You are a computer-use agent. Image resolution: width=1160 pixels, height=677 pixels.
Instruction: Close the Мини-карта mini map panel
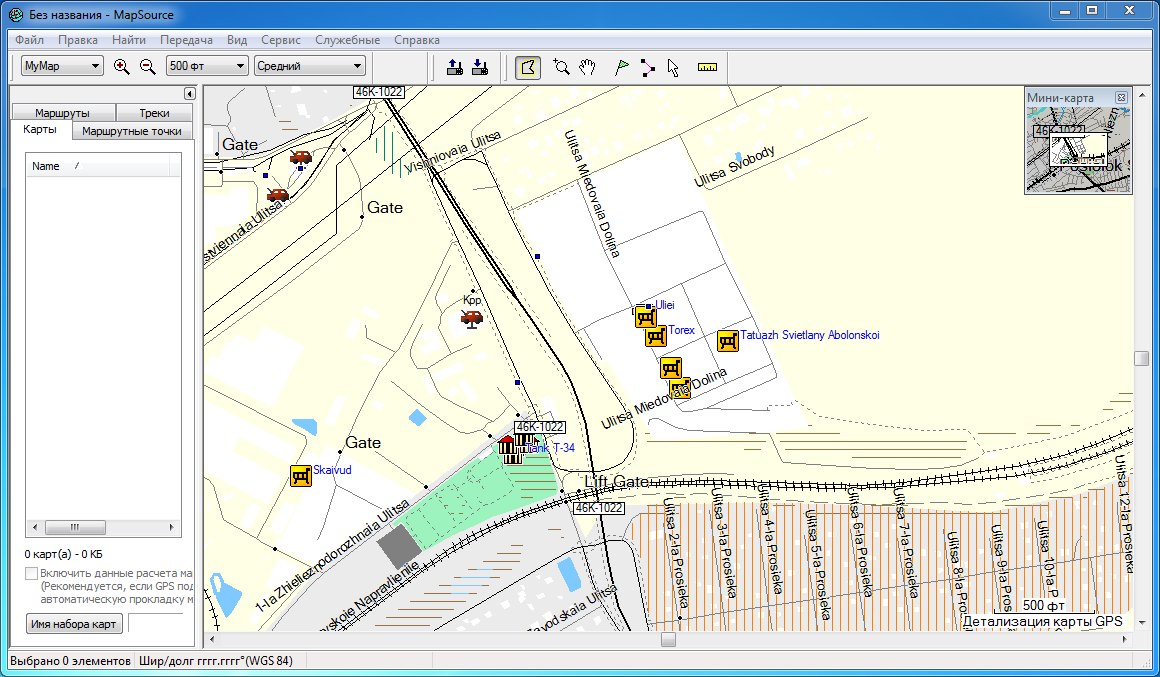1121,98
